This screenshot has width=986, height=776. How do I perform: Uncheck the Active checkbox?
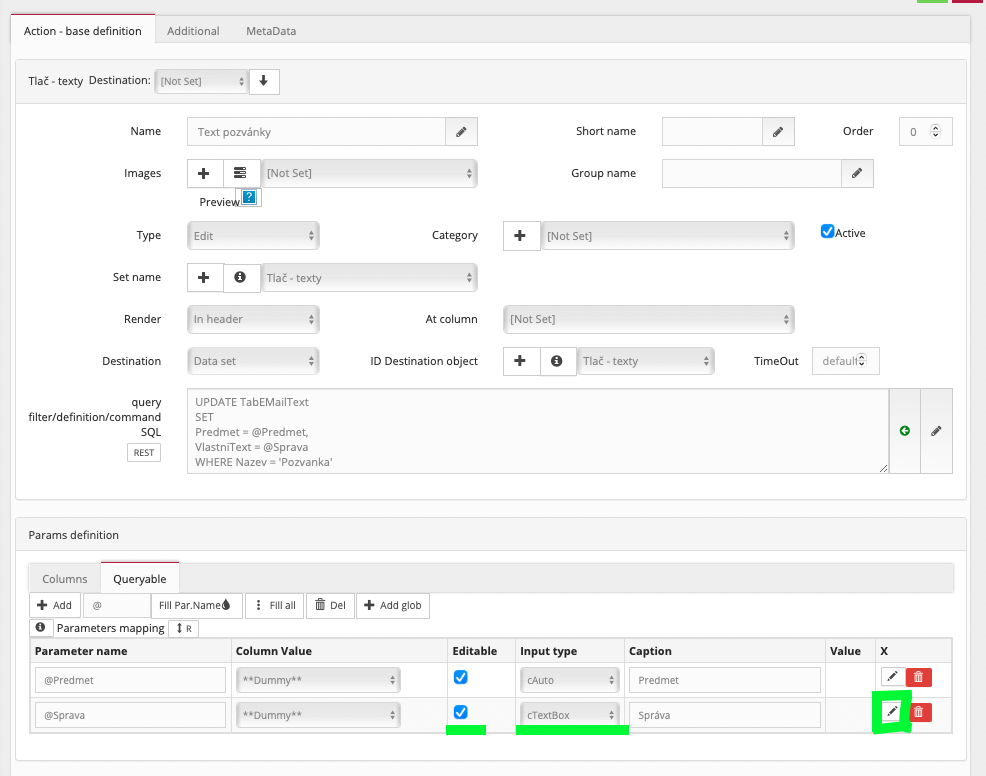point(827,231)
